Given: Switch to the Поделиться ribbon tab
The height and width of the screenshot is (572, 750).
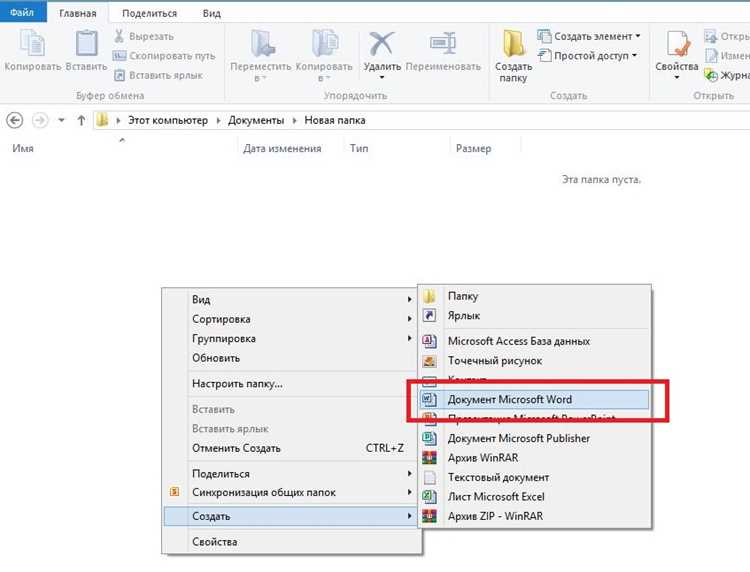Looking at the screenshot, I should point(149,13).
